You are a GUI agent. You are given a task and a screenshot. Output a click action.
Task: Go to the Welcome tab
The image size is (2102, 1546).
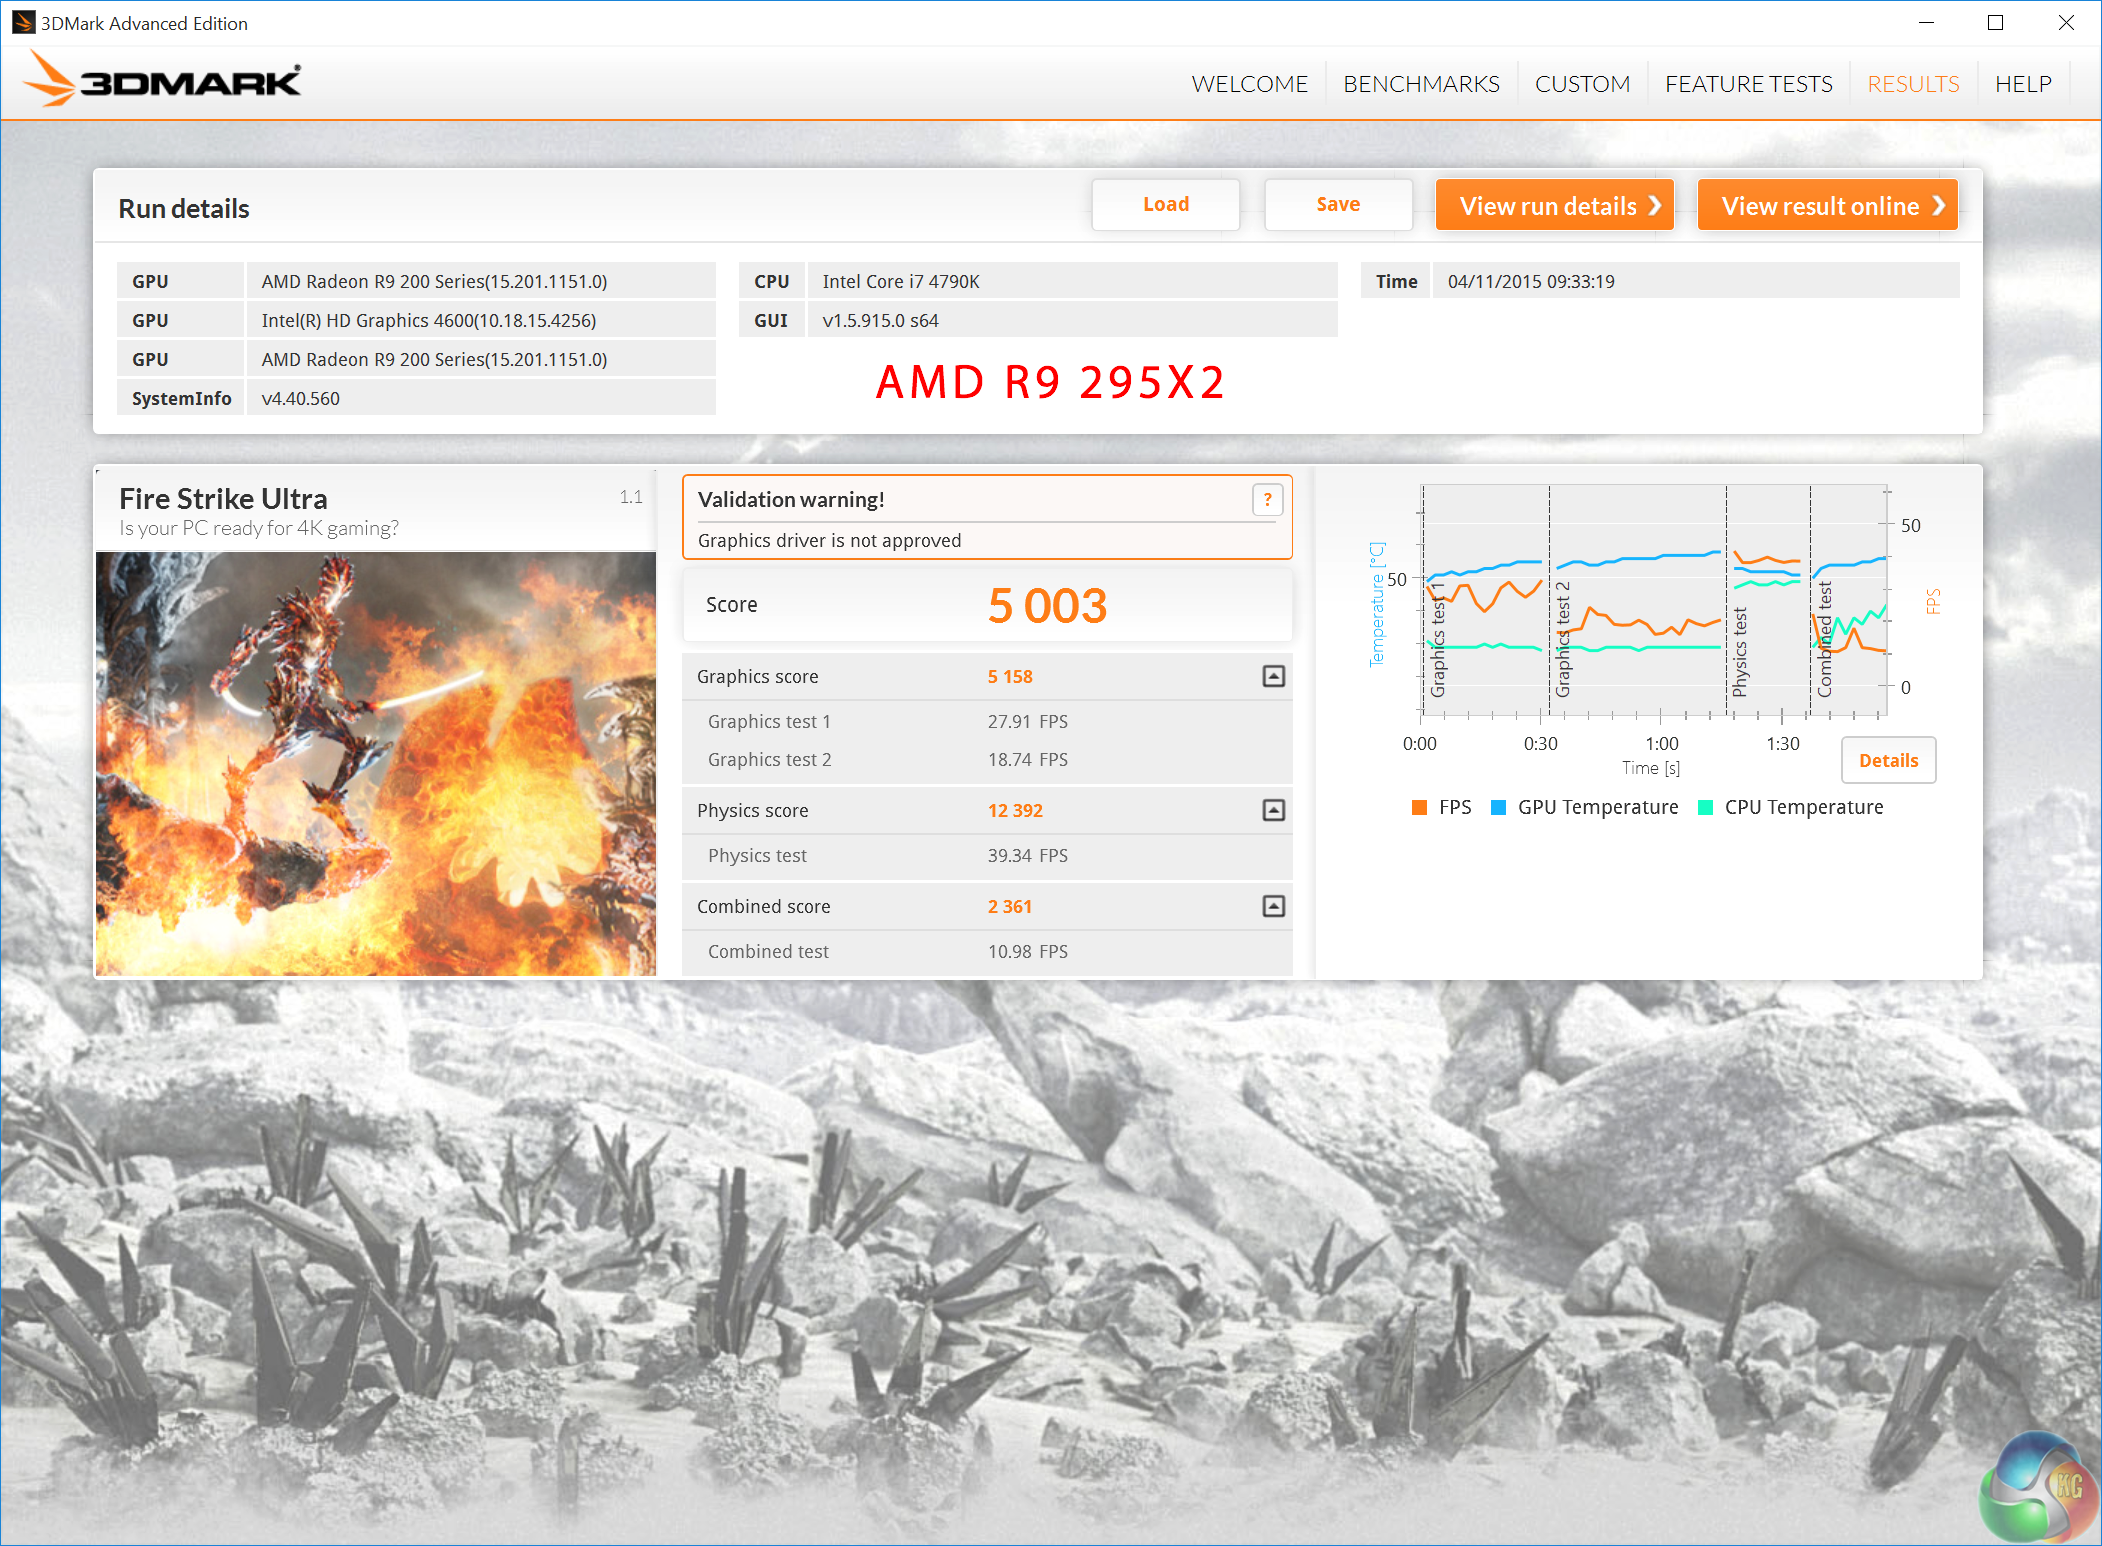click(x=1249, y=84)
